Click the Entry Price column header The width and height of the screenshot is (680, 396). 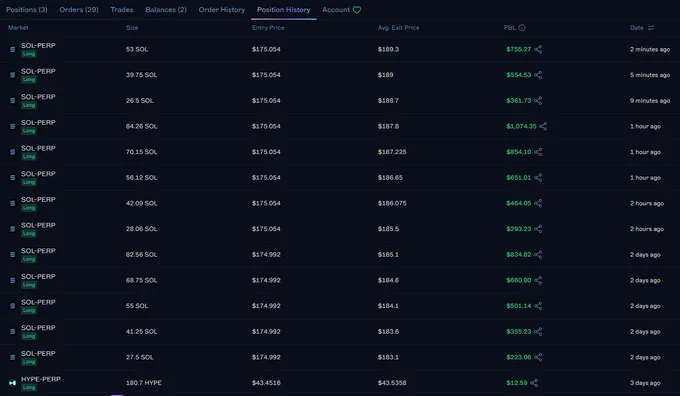click(x=268, y=28)
